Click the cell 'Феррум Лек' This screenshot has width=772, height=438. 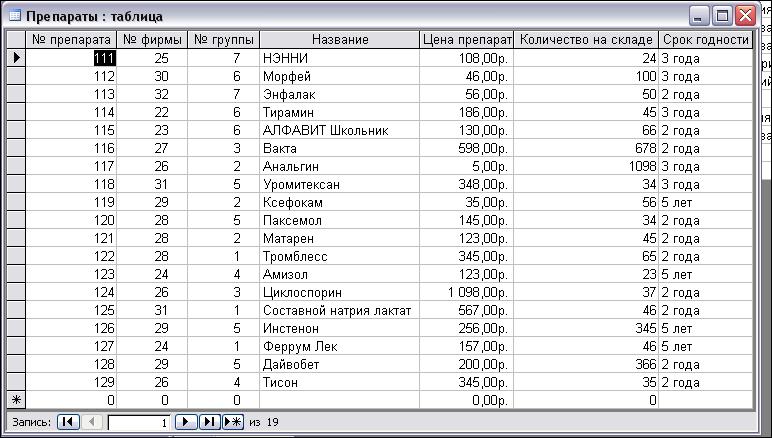[340, 346]
